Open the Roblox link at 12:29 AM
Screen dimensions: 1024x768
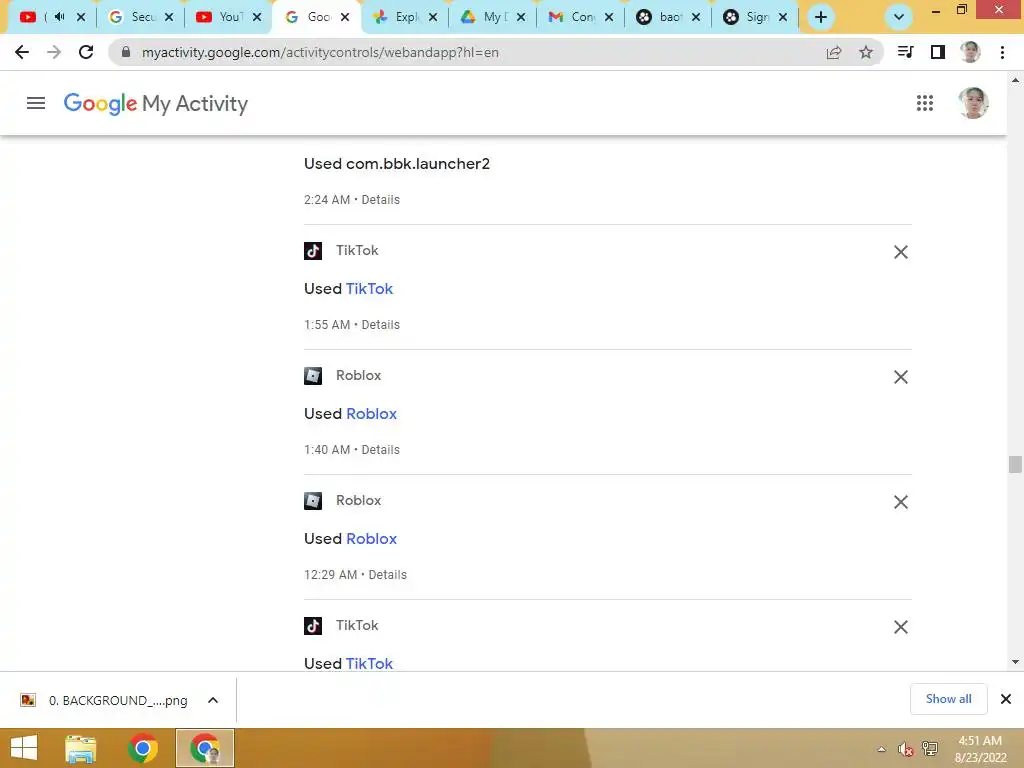pyautogui.click(x=372, y=539)
